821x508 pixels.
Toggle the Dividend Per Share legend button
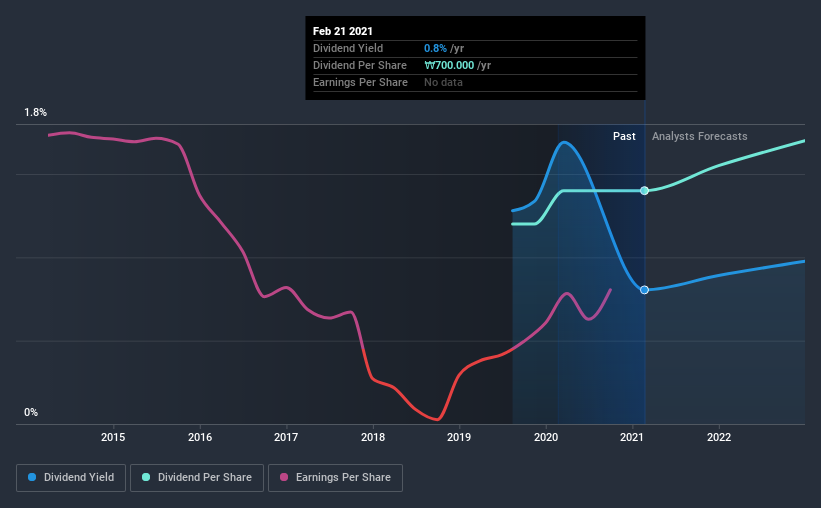[x=197, y=478]
